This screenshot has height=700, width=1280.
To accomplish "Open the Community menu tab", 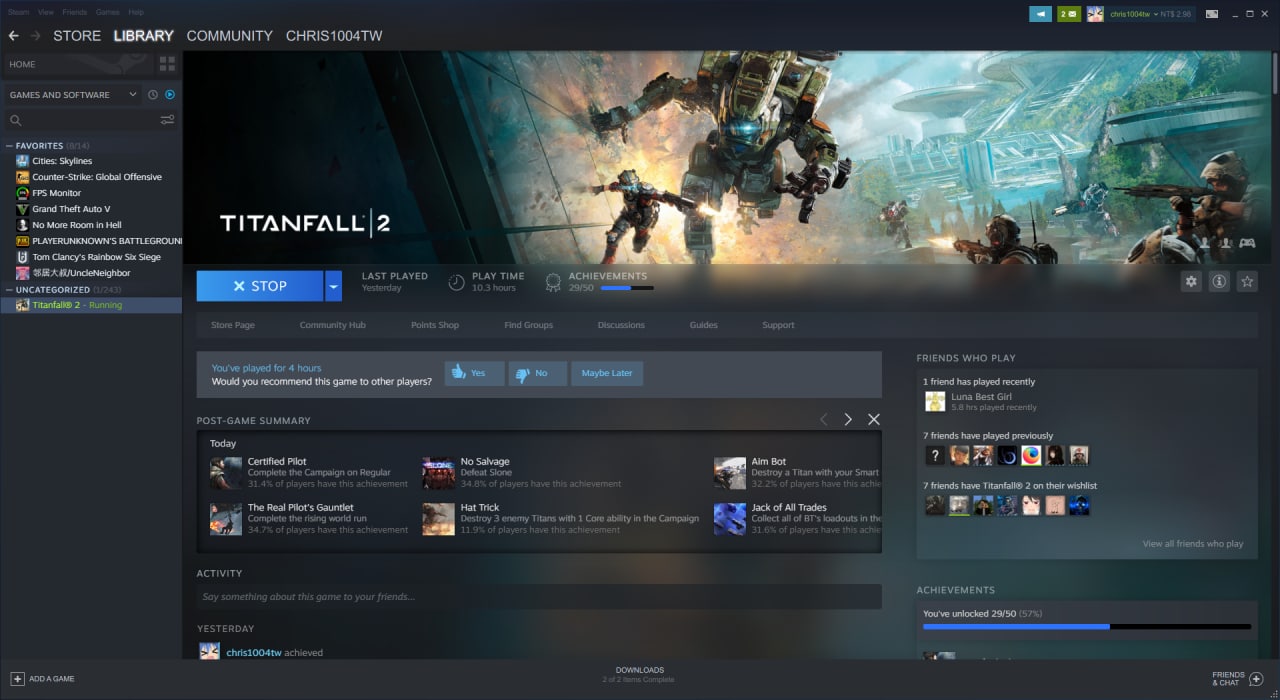I will coord(229,36).
